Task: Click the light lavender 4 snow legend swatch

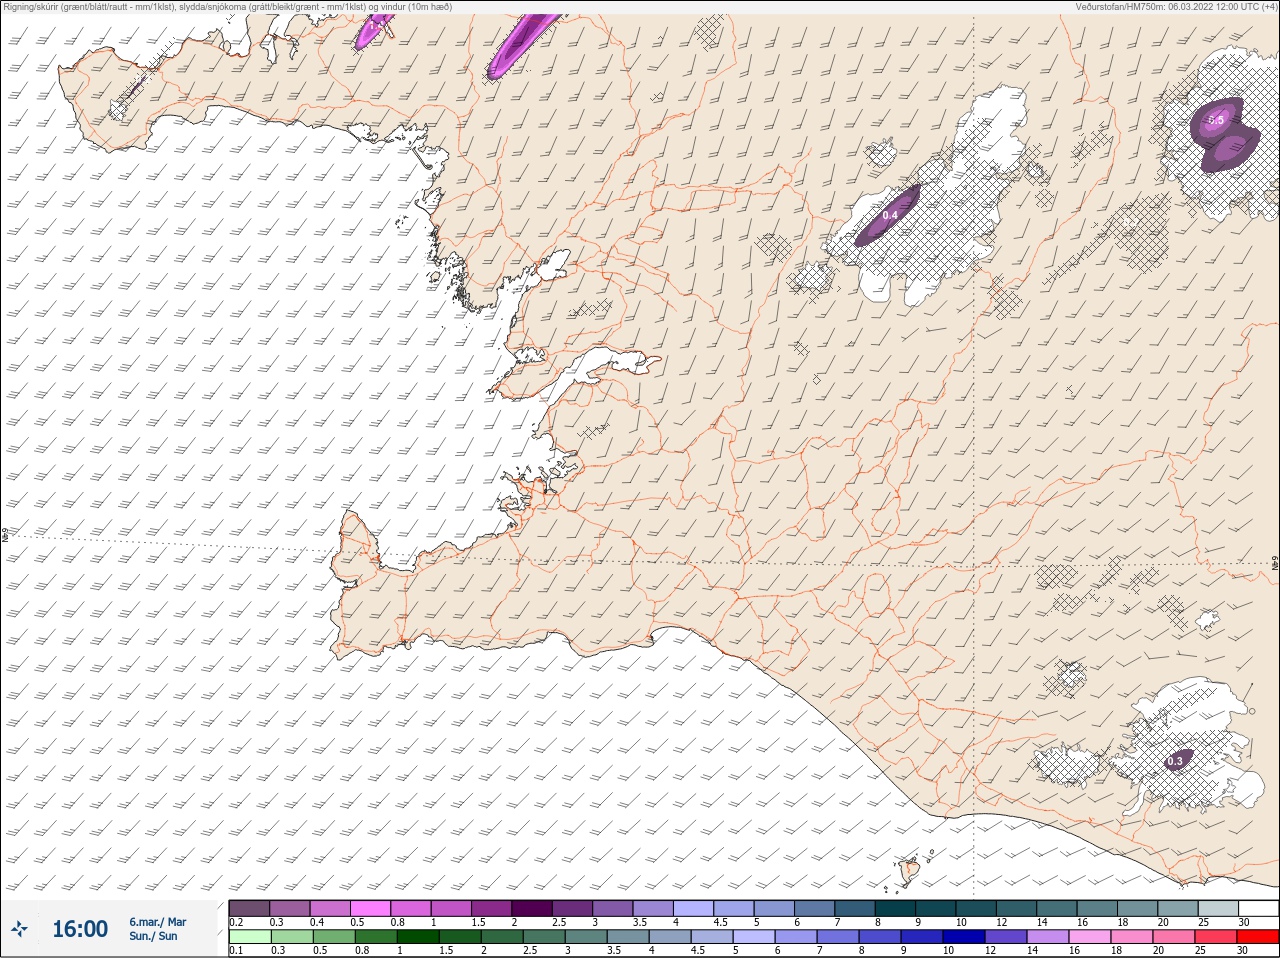Action: (693, 908)
